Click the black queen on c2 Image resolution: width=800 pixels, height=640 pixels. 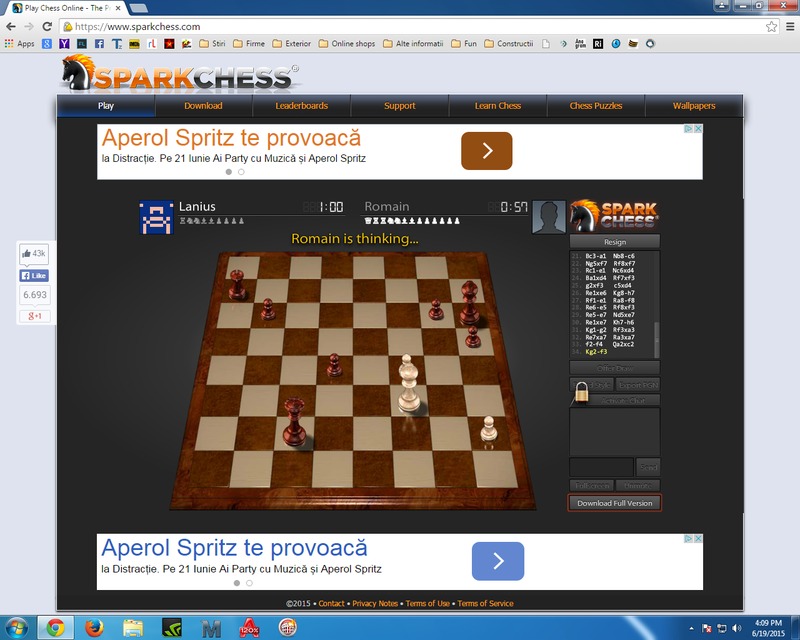point(295,422)
